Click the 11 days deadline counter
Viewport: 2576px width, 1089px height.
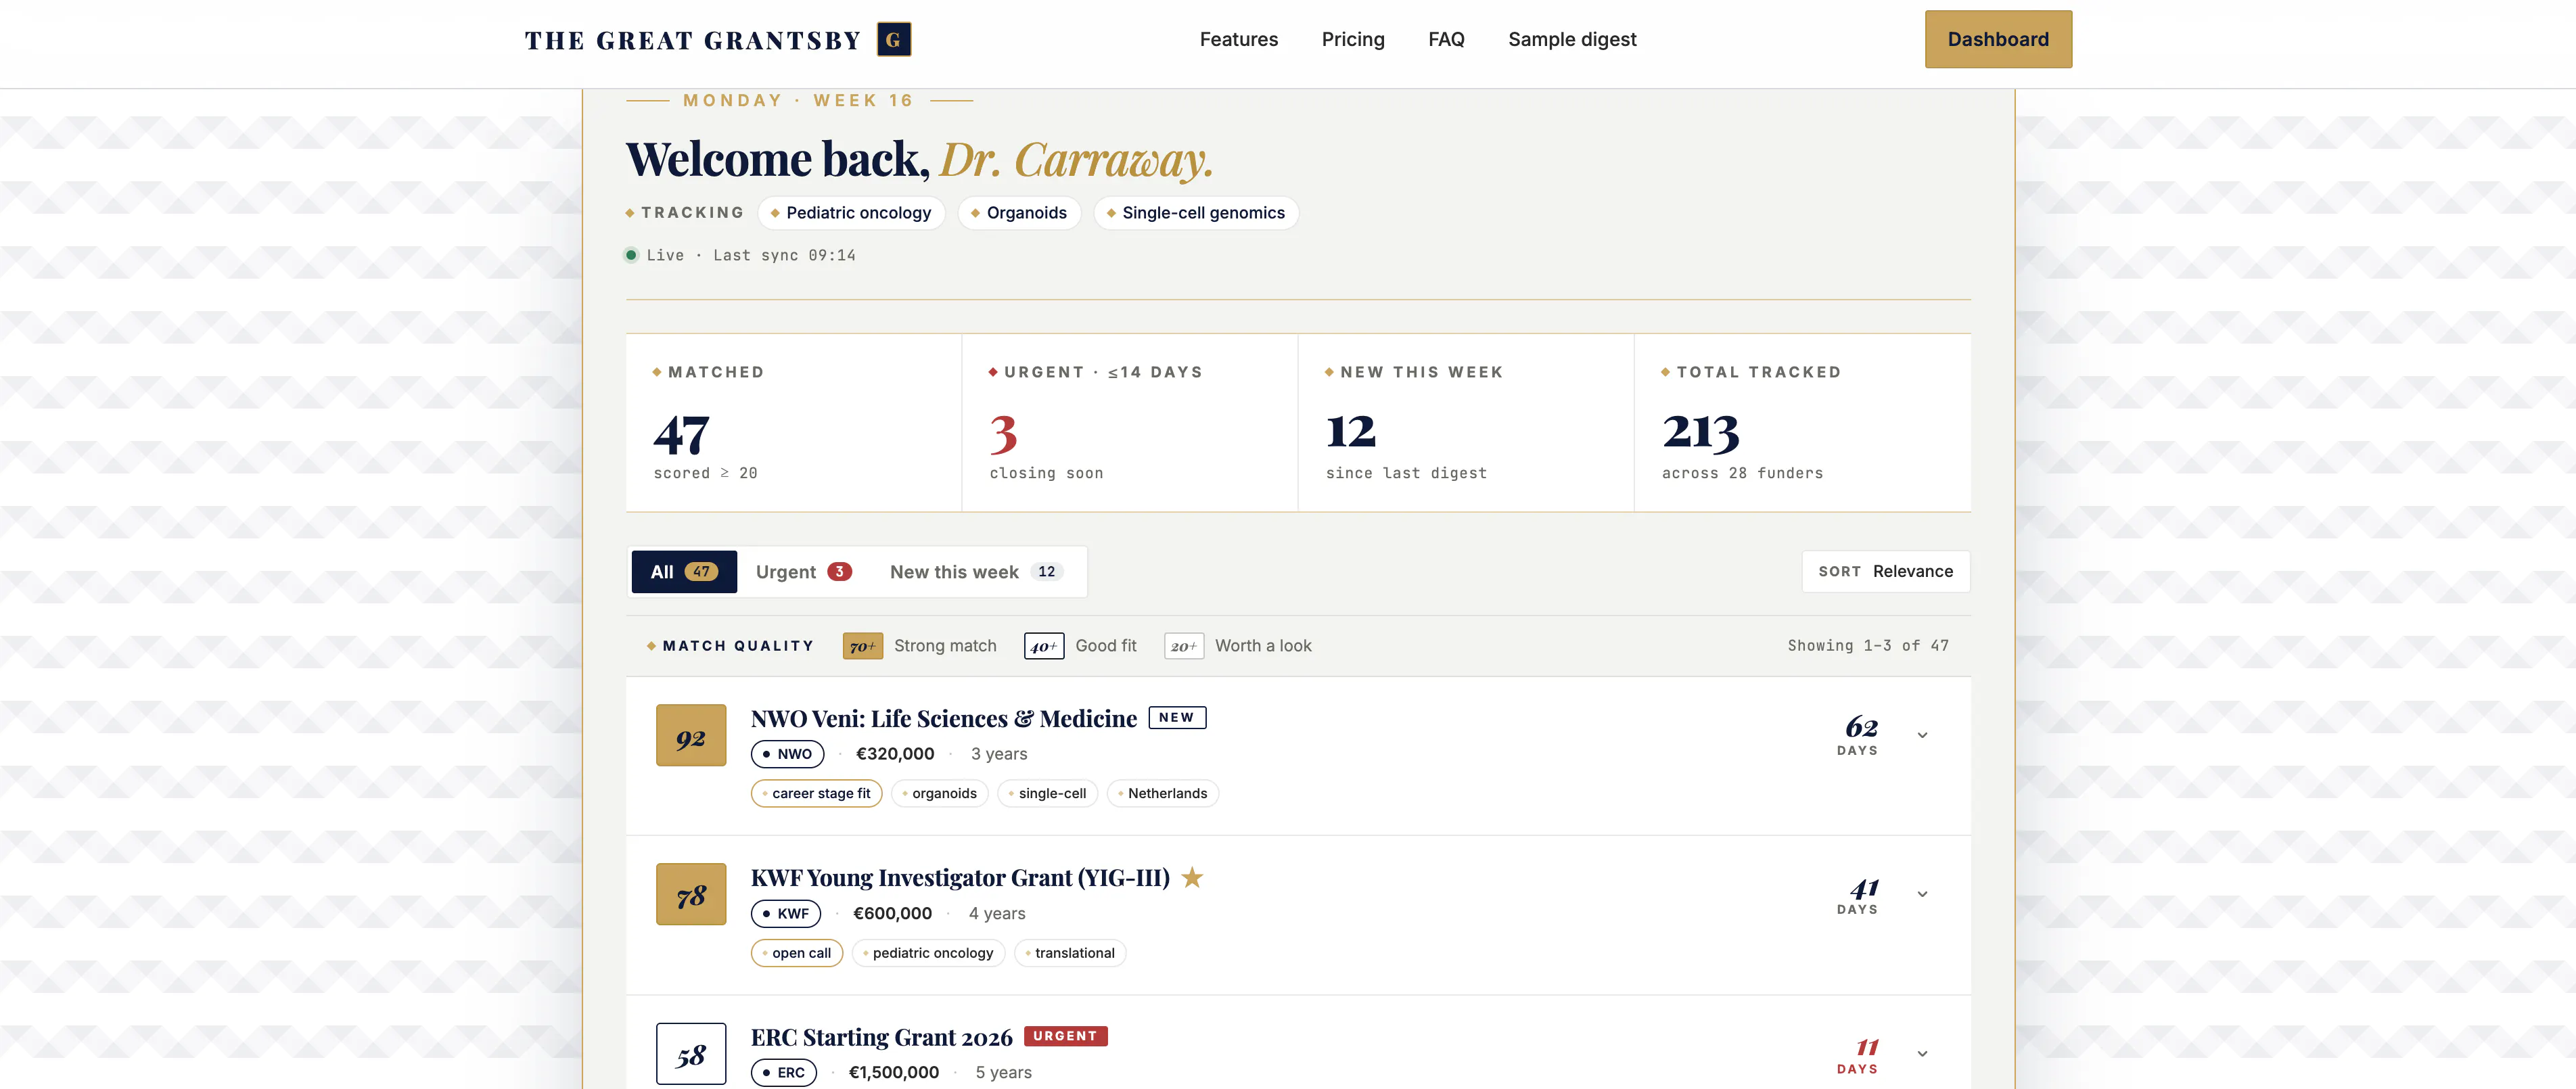tap(1858, 1054)
